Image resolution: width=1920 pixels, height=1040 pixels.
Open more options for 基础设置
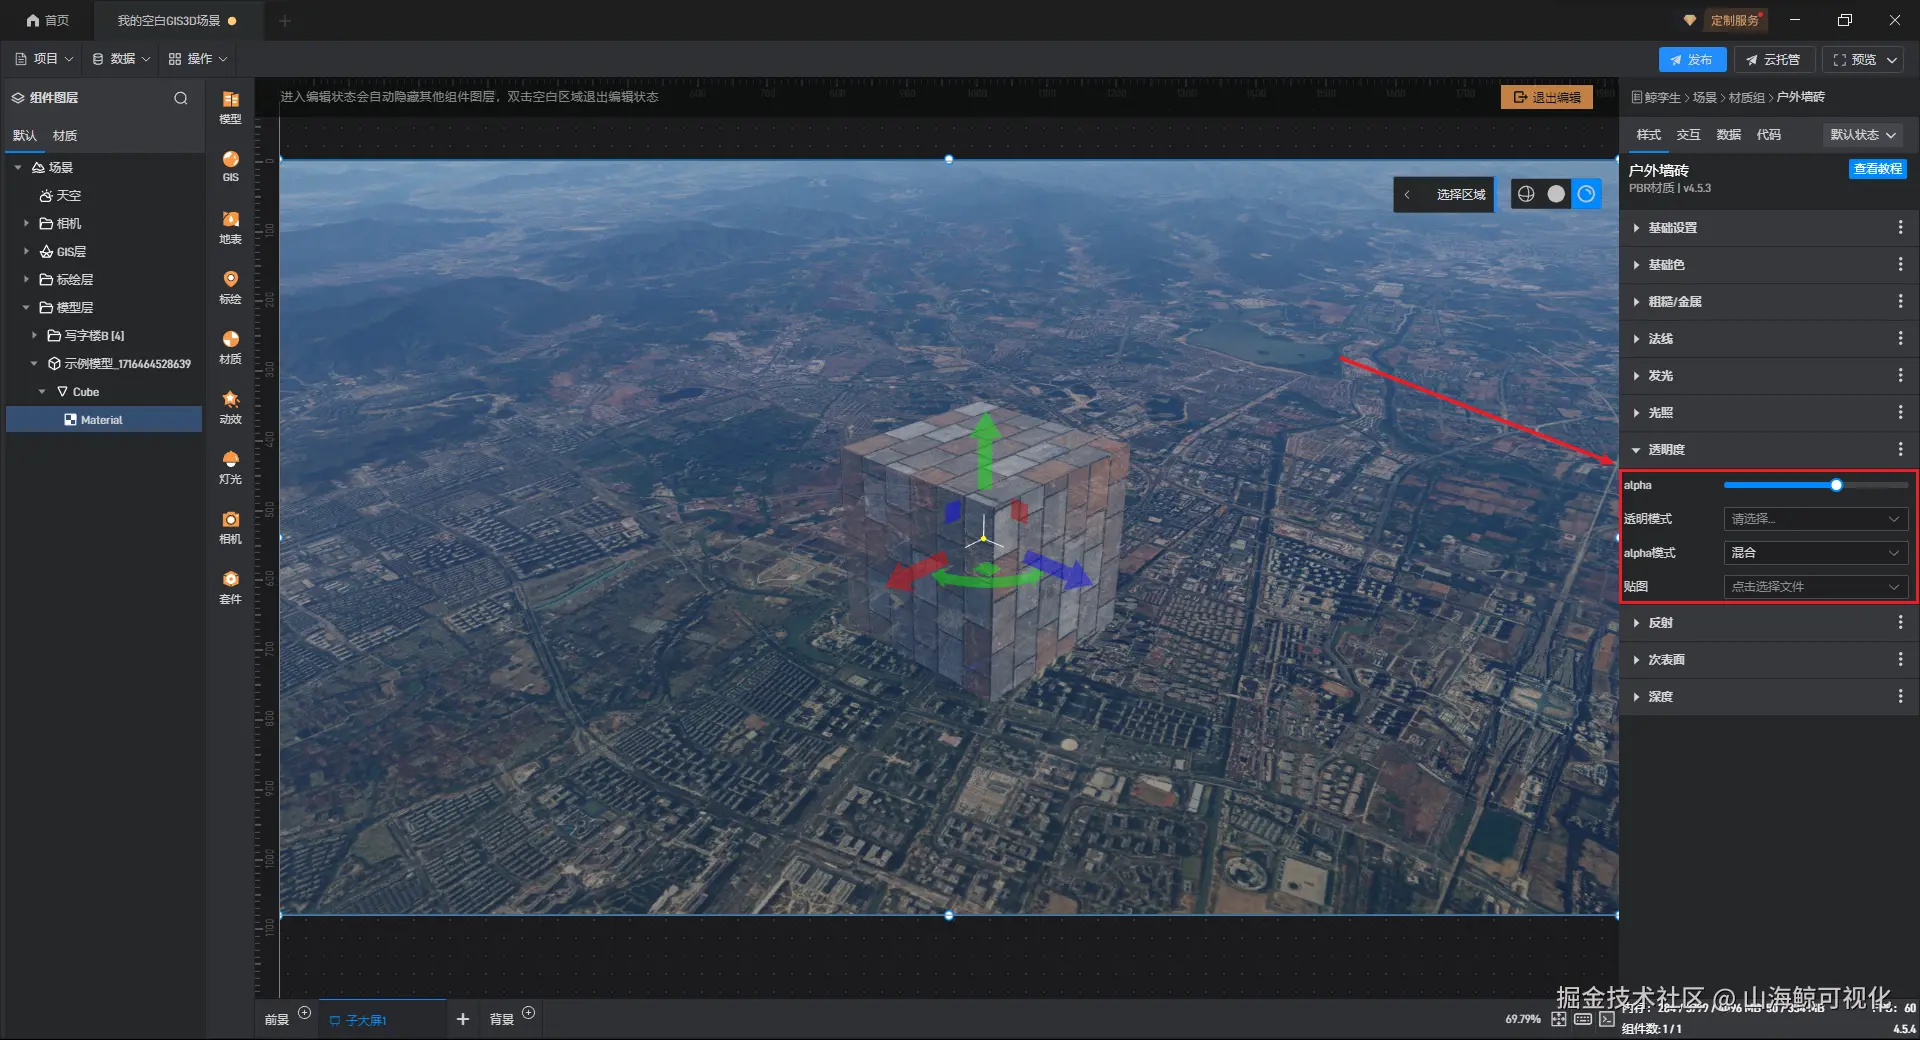(x=1900, y=228)
